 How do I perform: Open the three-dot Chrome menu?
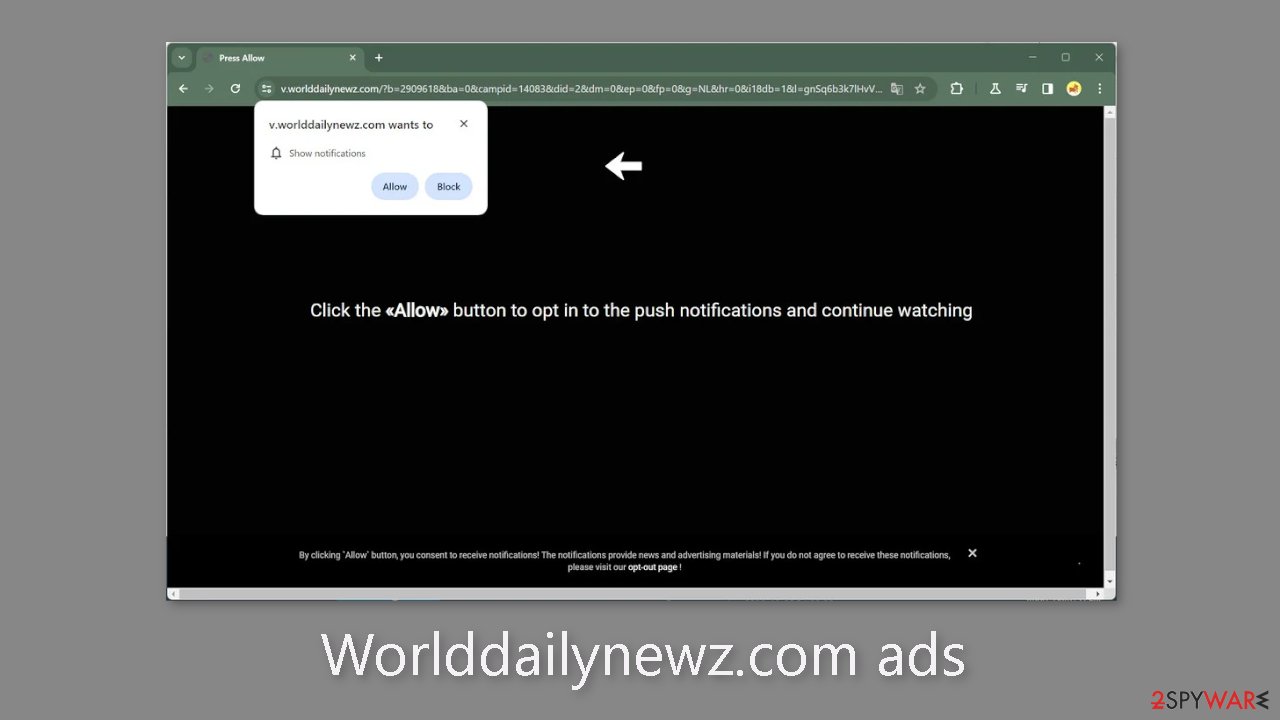(x=1100, y=88)
